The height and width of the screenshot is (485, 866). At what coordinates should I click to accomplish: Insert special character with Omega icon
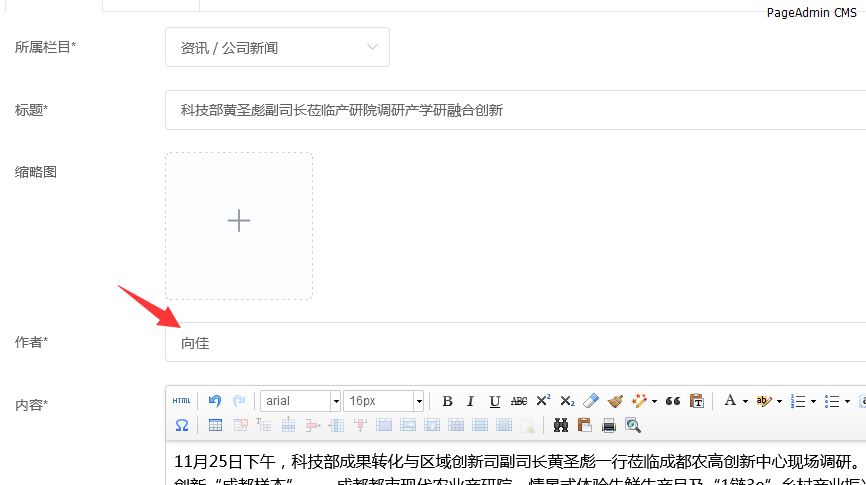point(181,425)
